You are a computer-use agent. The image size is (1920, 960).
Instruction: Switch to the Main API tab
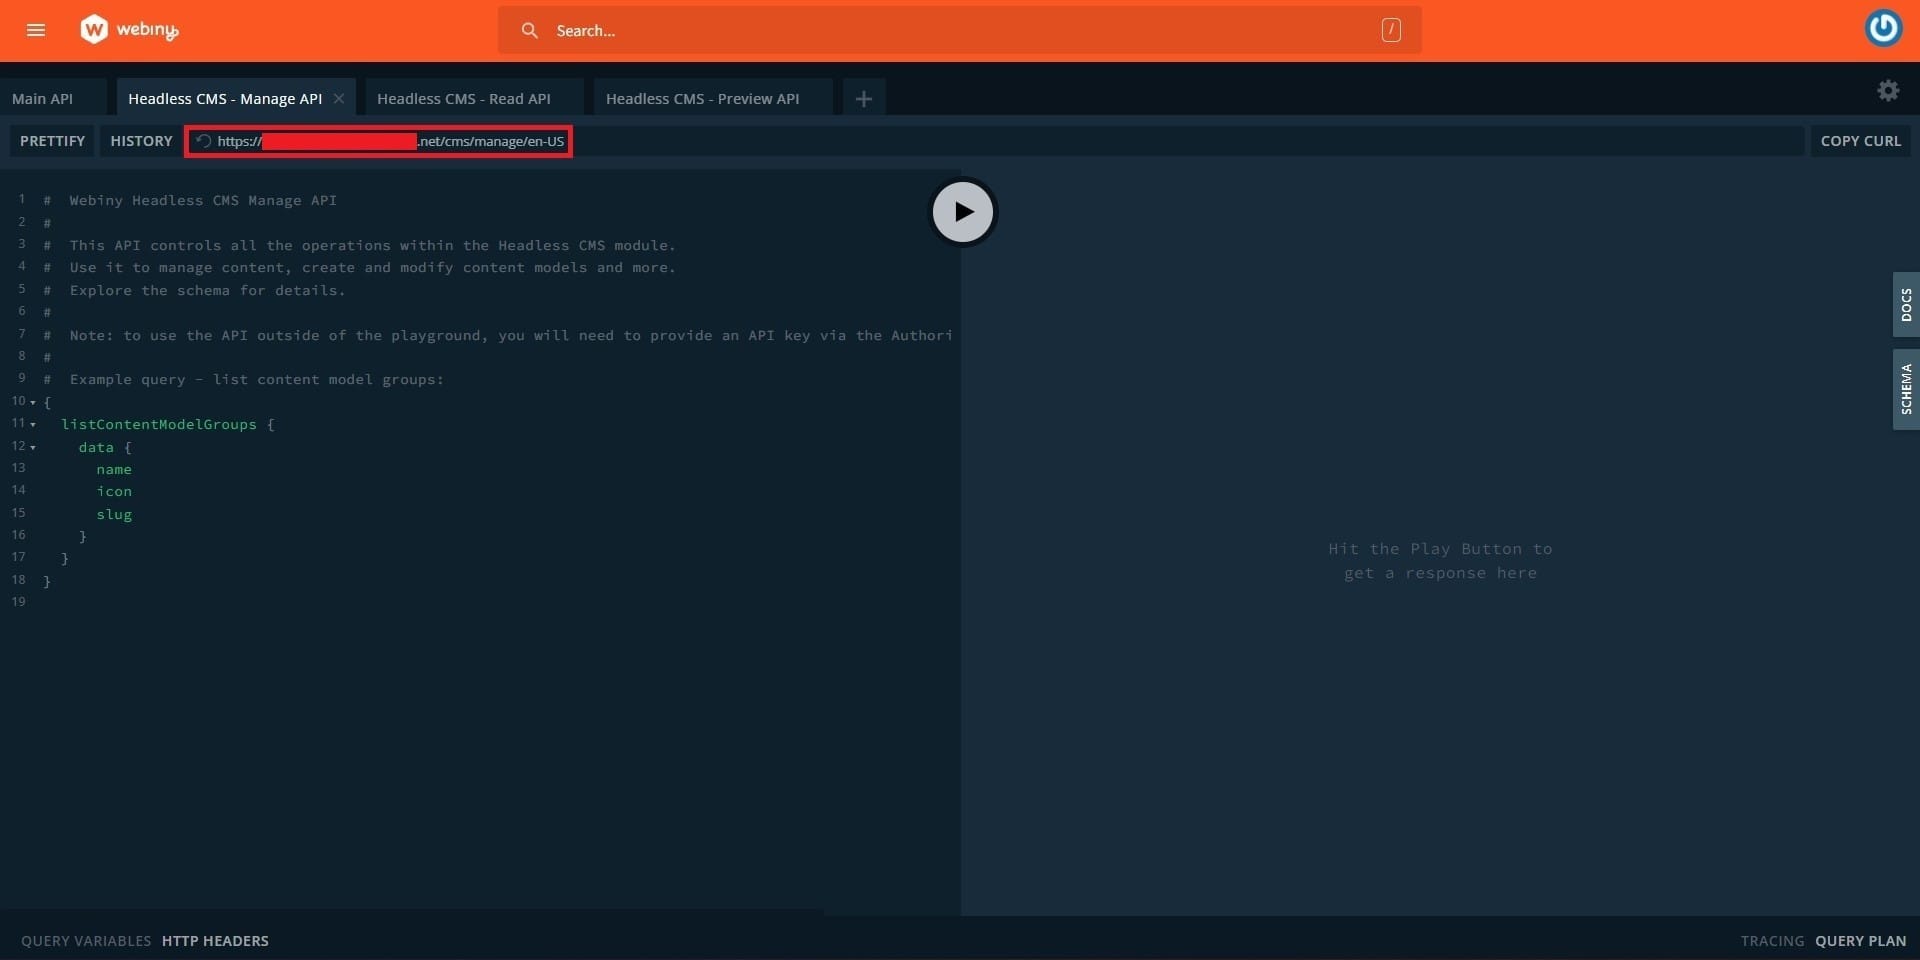click(x=42, y=98)
